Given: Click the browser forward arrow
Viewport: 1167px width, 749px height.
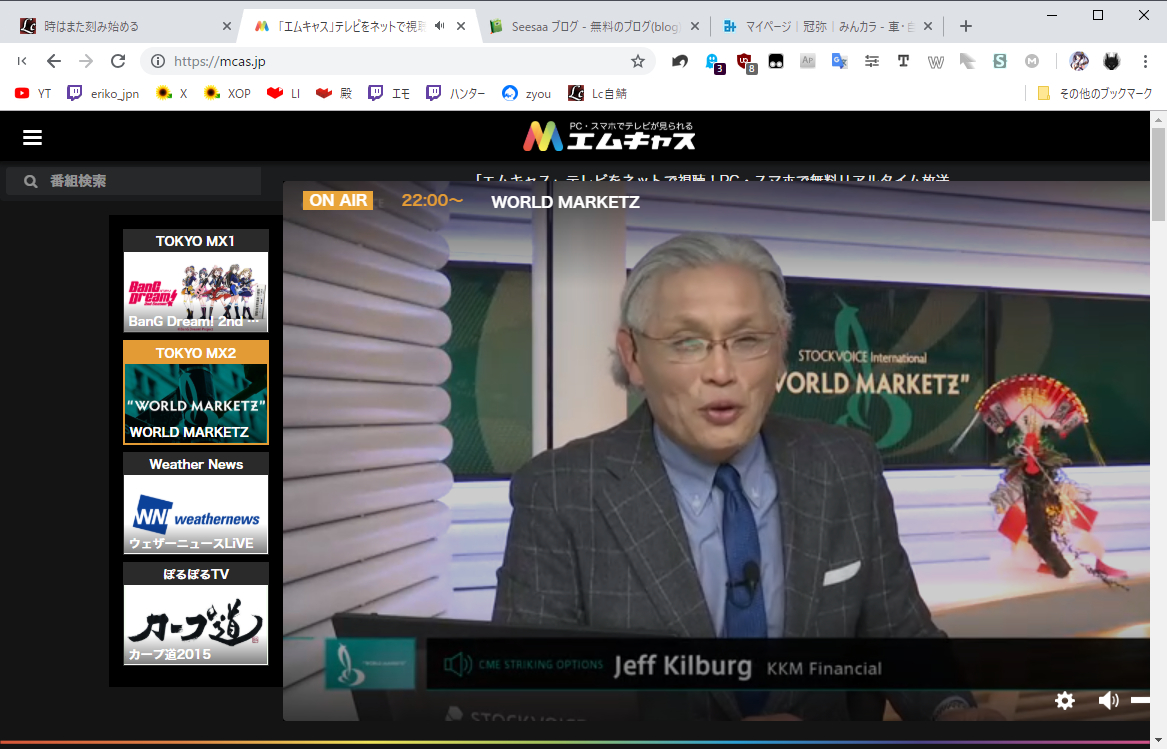Looking at the screenshot, I should coord(86,61).
